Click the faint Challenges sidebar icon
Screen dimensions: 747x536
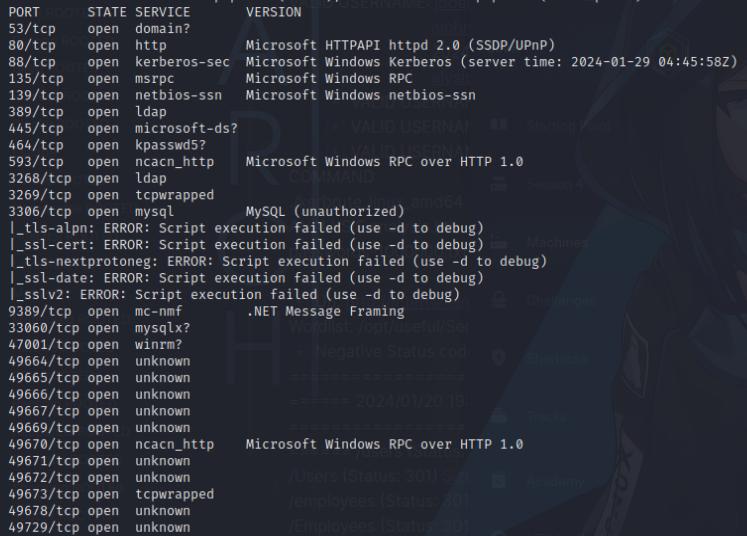pos(499,300)
